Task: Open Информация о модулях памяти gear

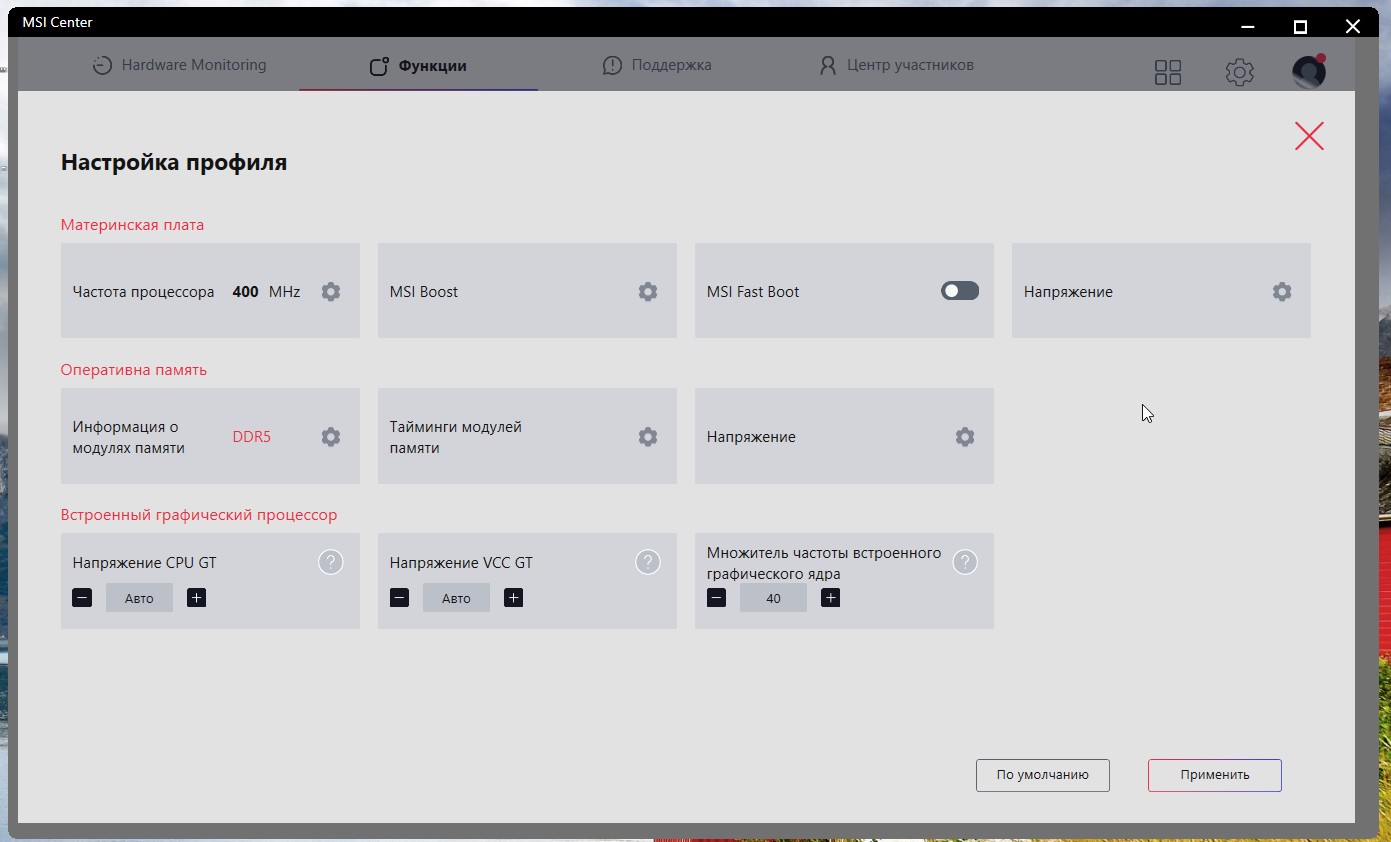Action: [331, 437]
